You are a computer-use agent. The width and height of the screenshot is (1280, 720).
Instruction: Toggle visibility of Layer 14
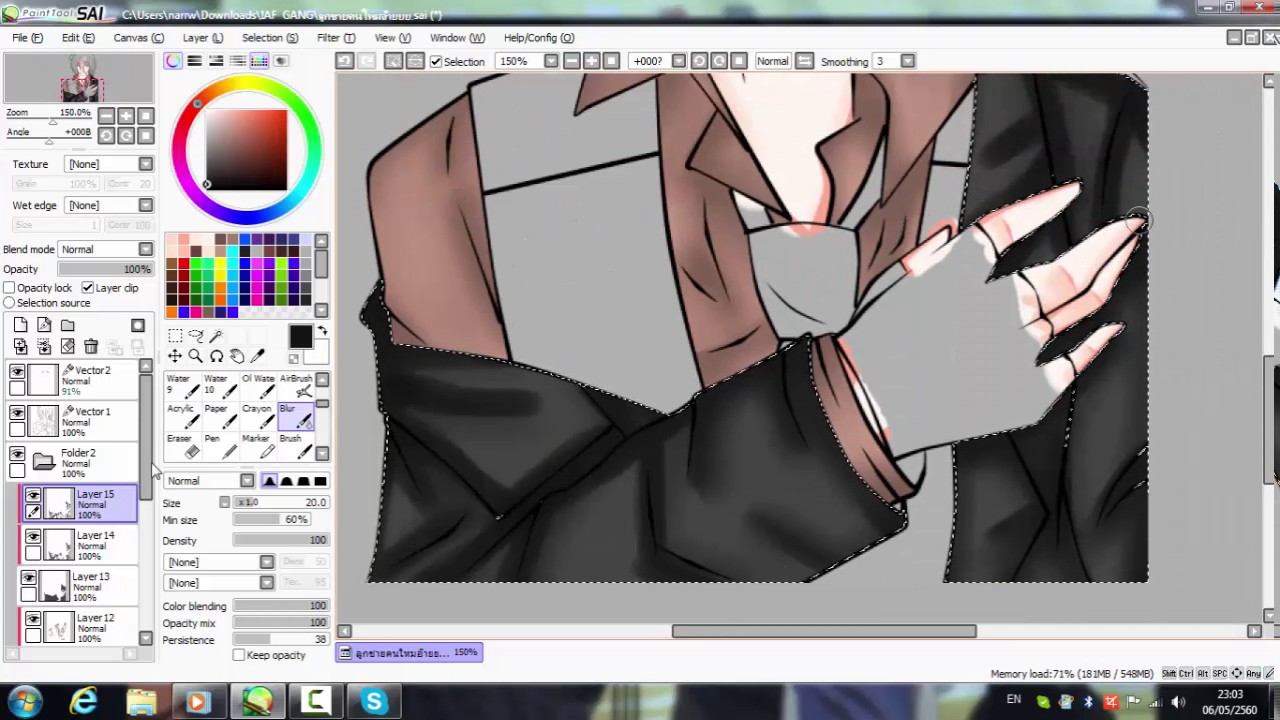point(33,537)
